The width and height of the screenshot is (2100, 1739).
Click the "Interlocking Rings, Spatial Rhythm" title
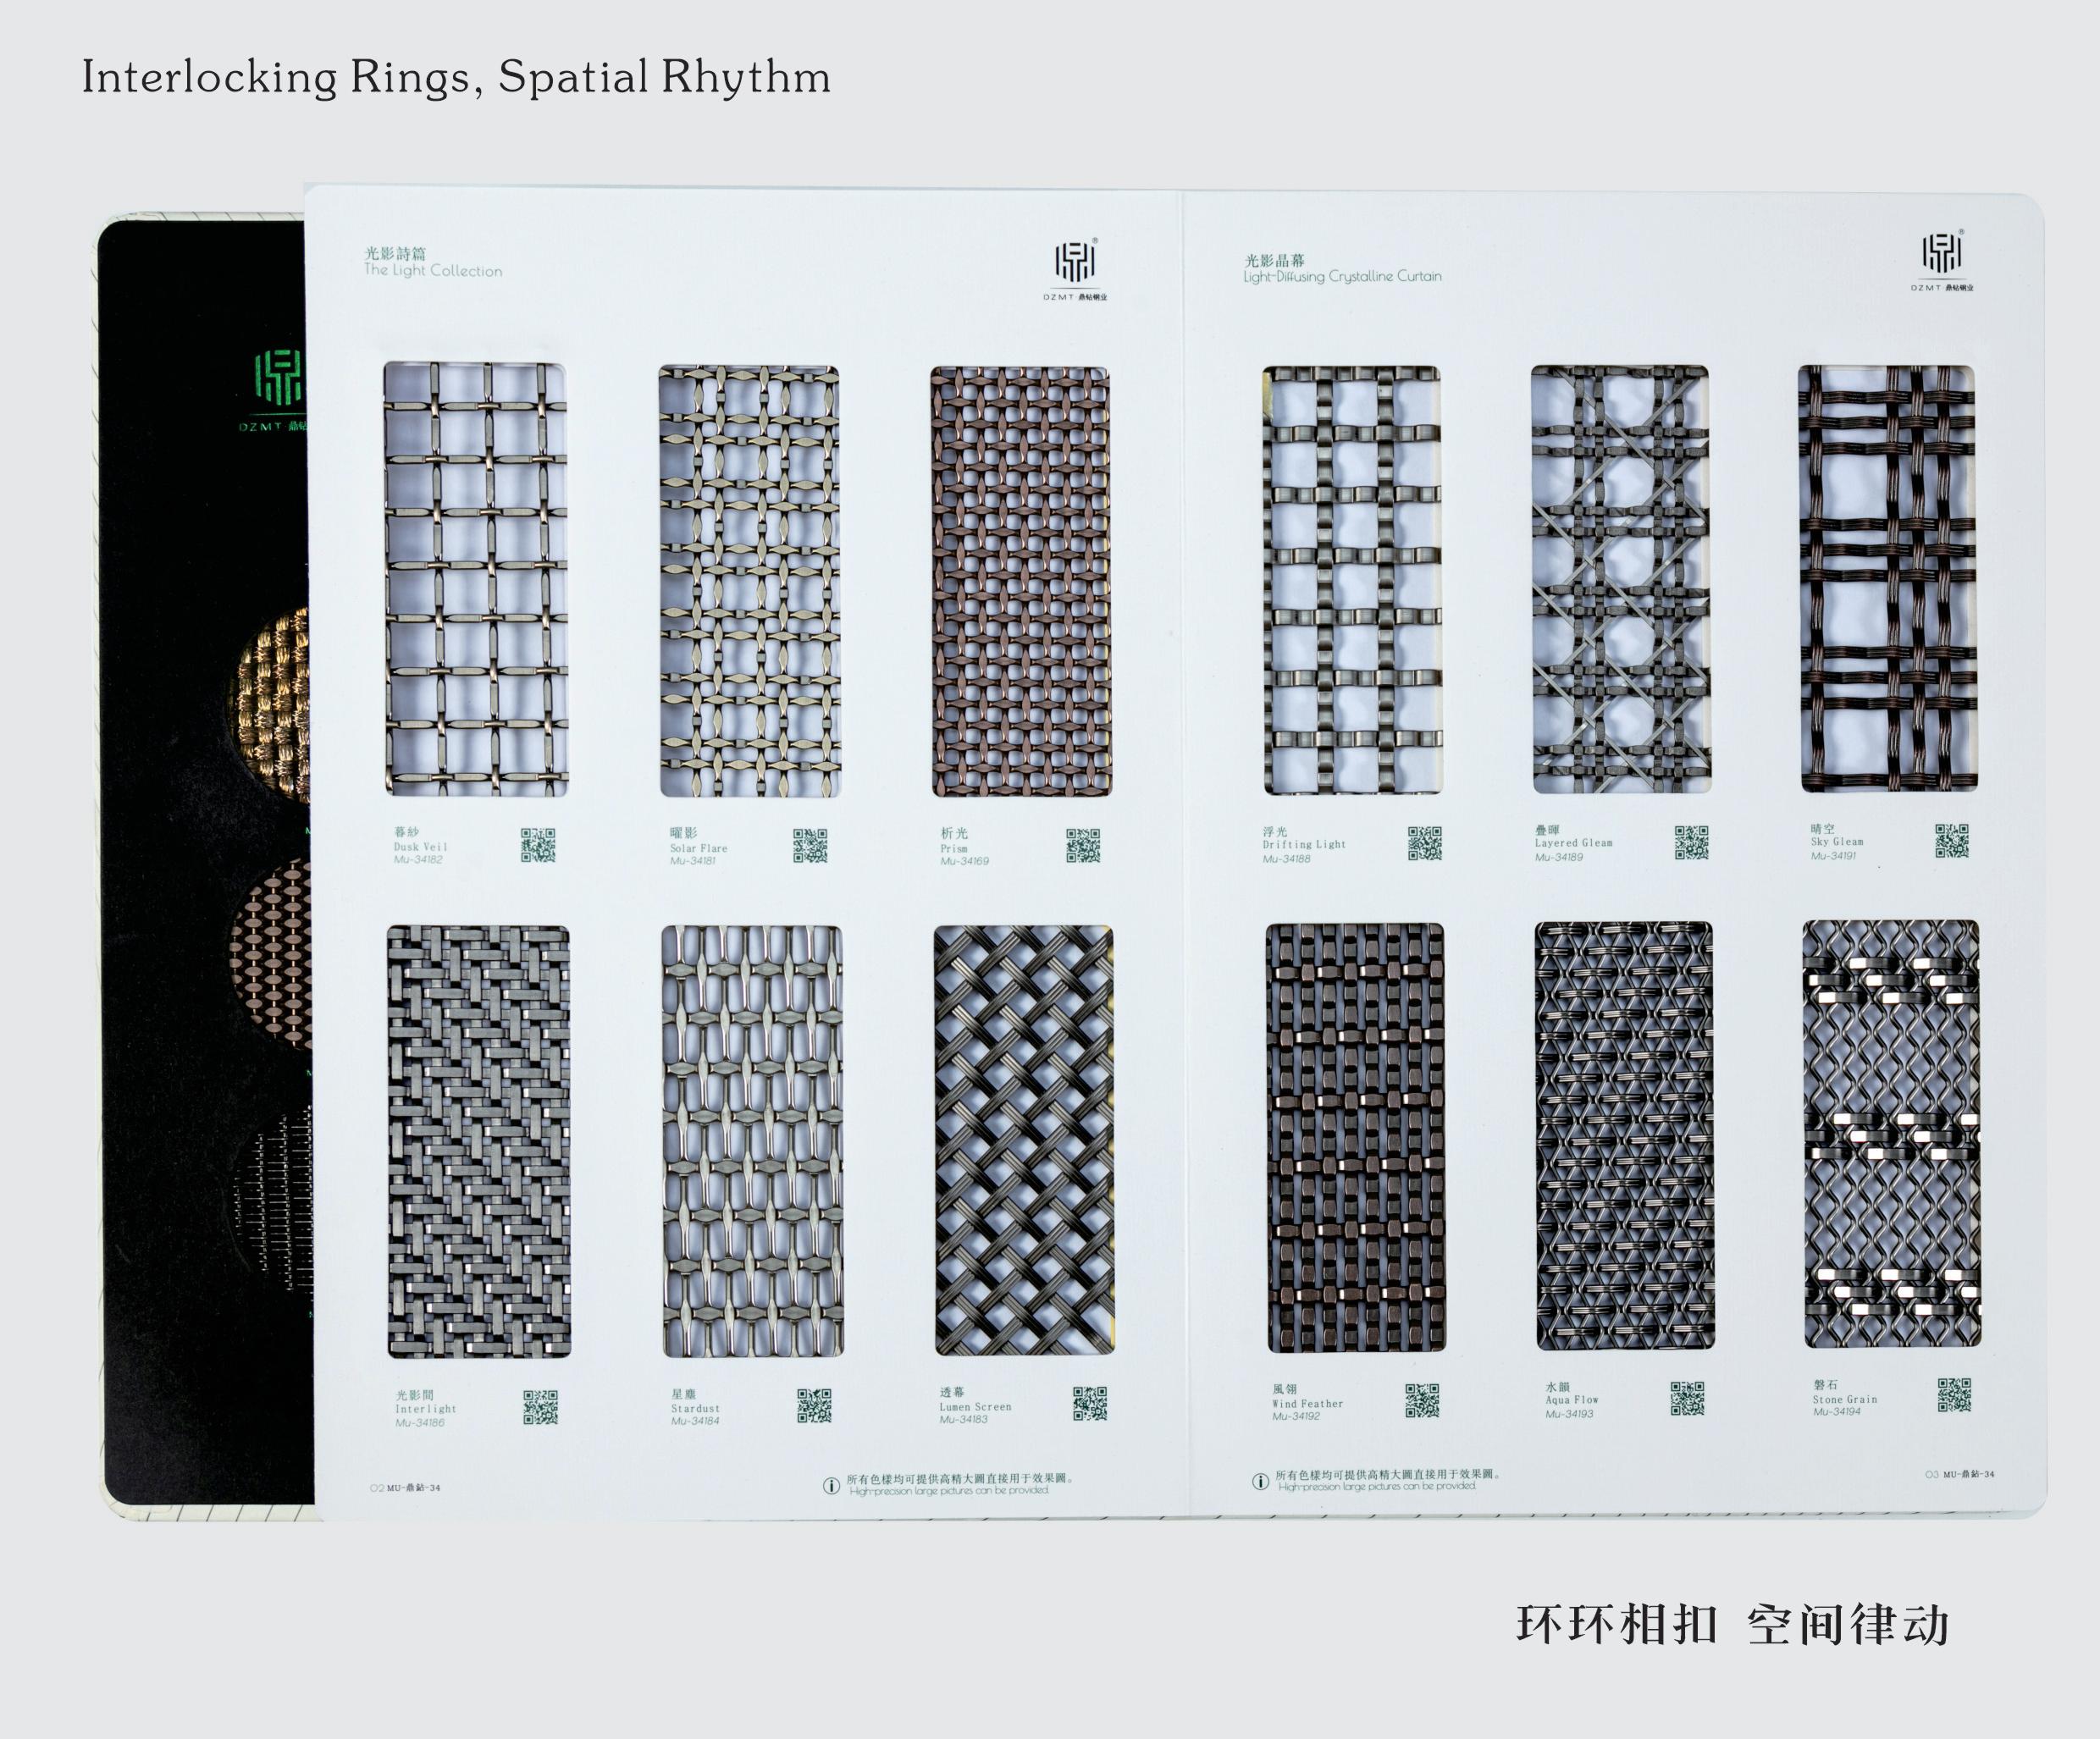pos(456,78)
